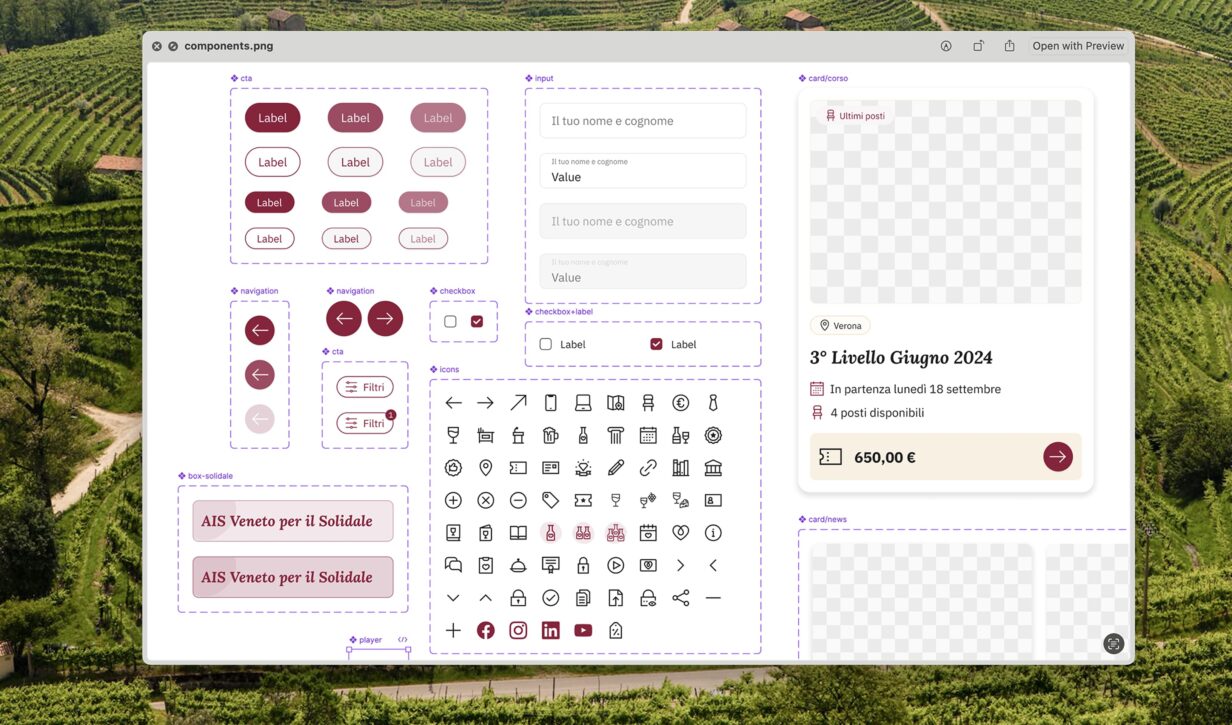Click the smartphone icon in the grid
This screenshot has height=725, width=1232.
click(x=550, y=403)
